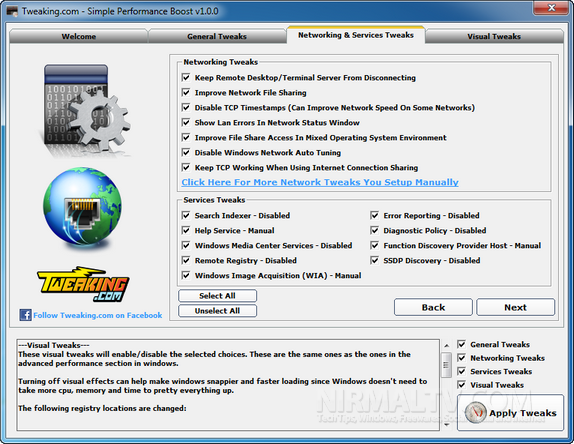Image resolution: width=574 pixels, height=444 pixels.
Task: Toggle Function Discovery Provider Host checkbox
Action: pyautogui.click(x=374, y=245)
